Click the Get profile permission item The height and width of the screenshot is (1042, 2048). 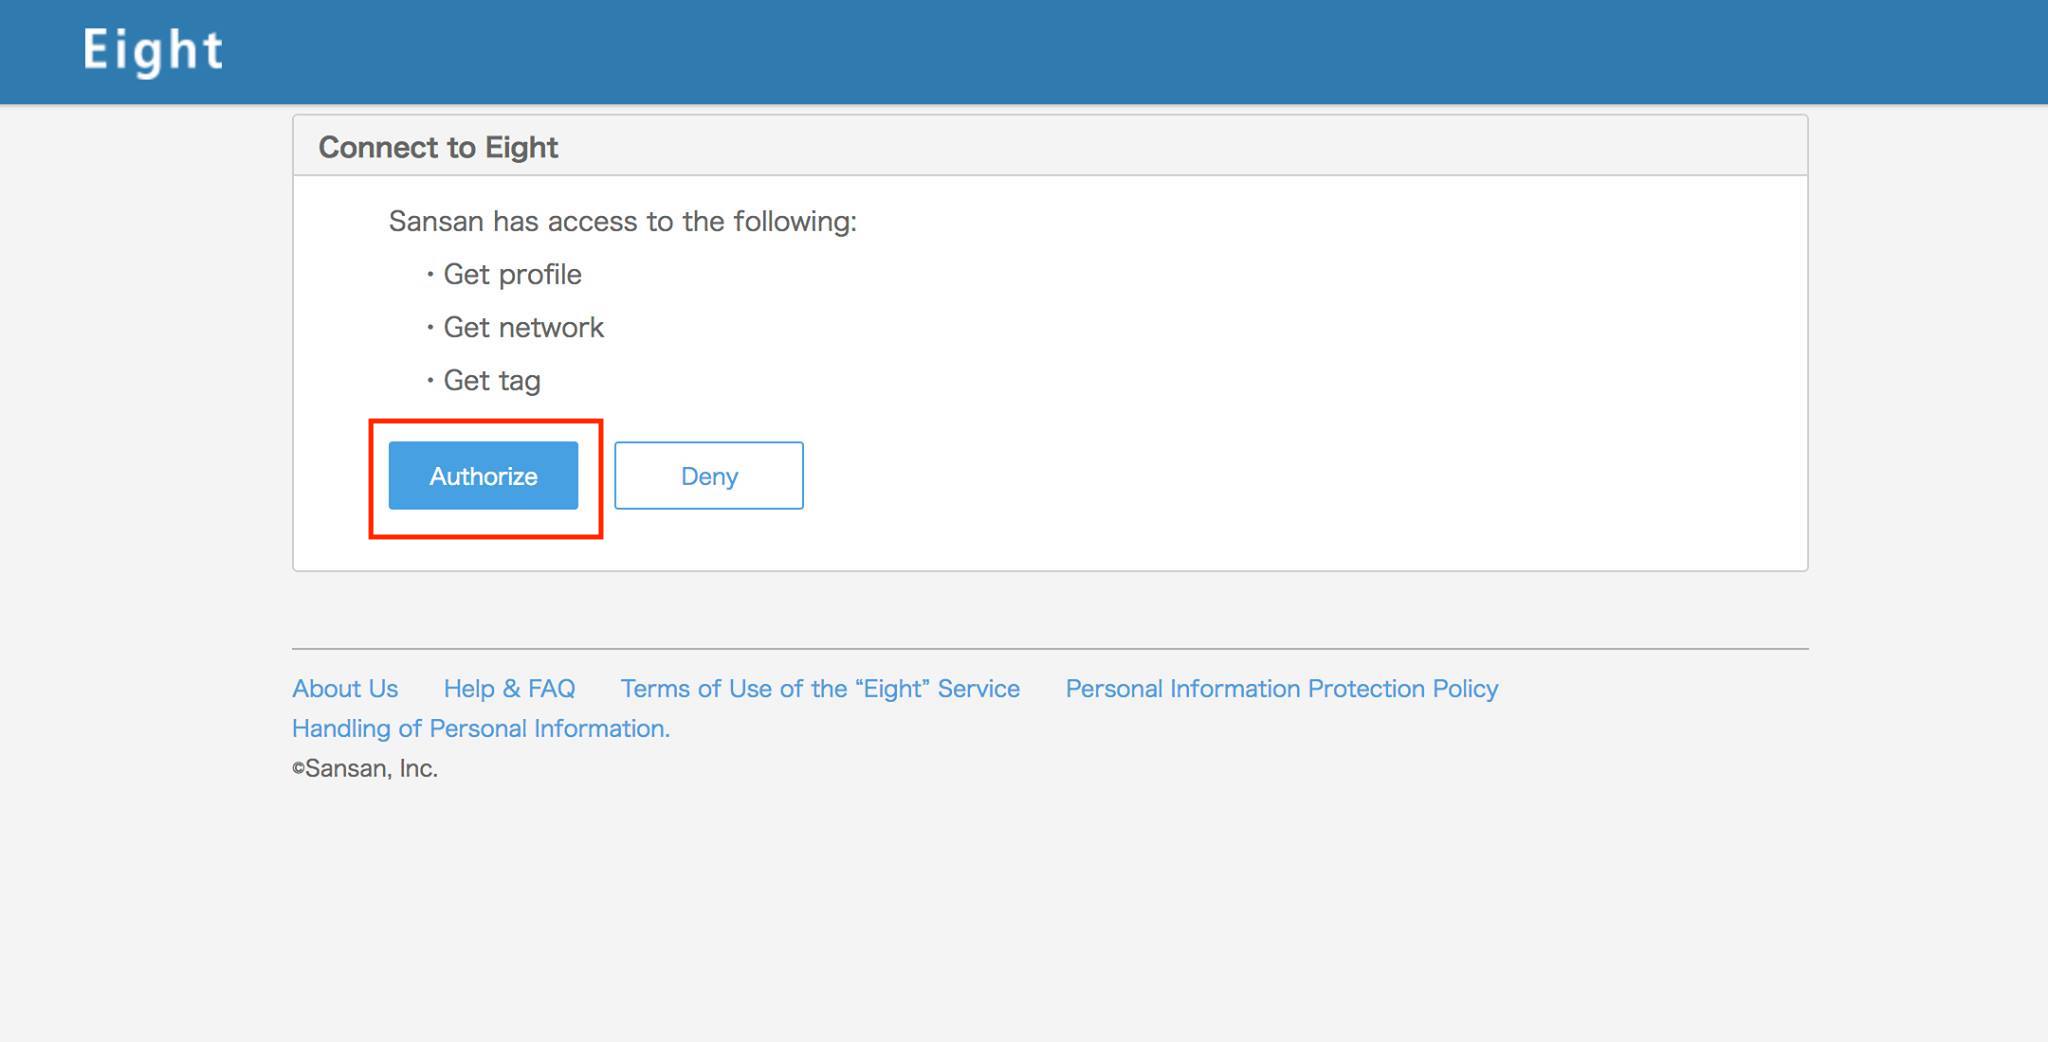tap(512, 274)
